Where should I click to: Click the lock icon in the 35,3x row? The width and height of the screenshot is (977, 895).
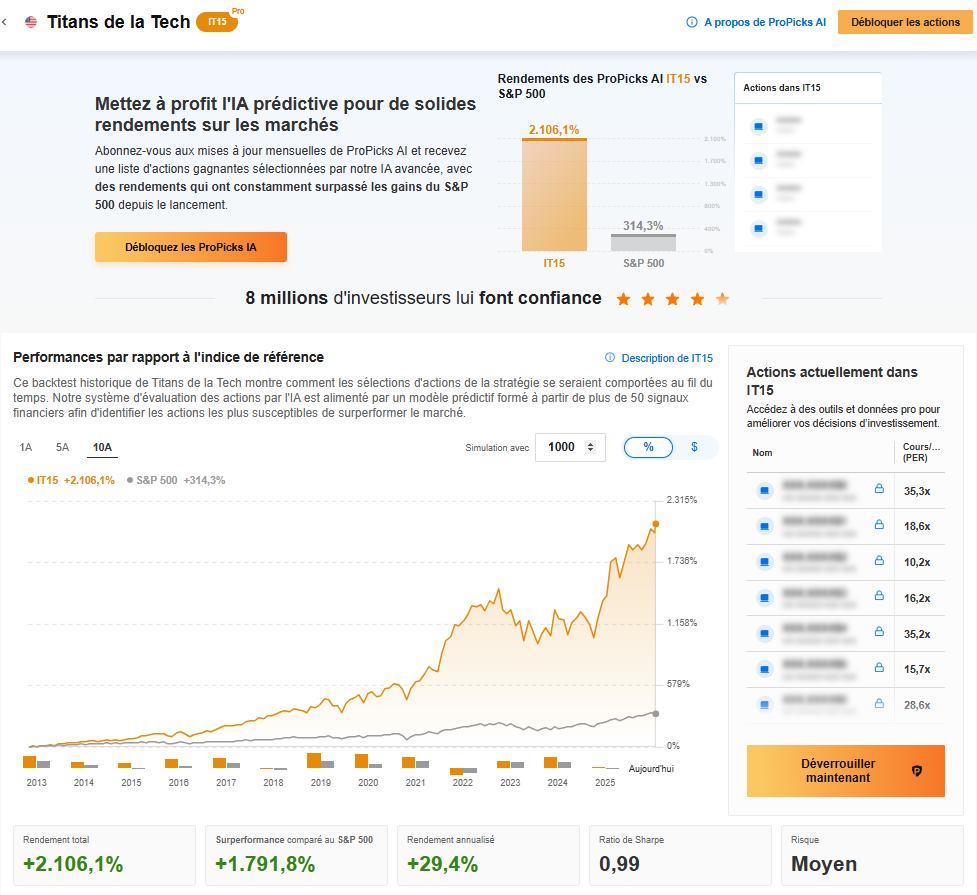click(x=879, y=489)
